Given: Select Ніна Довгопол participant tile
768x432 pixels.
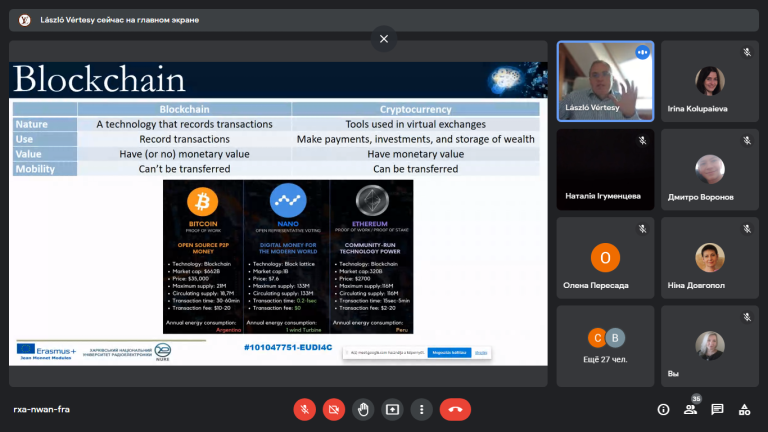Looking at the screenshot, I should pos(710,258).
